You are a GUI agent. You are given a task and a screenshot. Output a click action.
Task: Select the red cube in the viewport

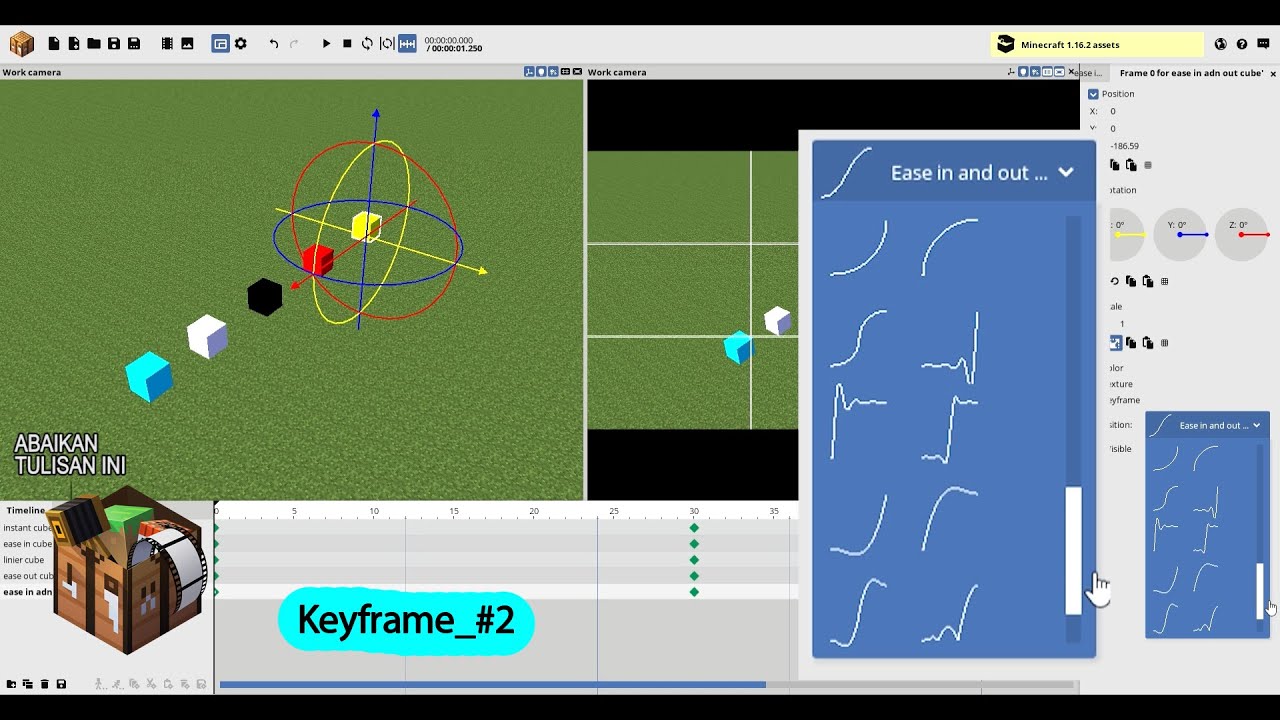point(317,259)
